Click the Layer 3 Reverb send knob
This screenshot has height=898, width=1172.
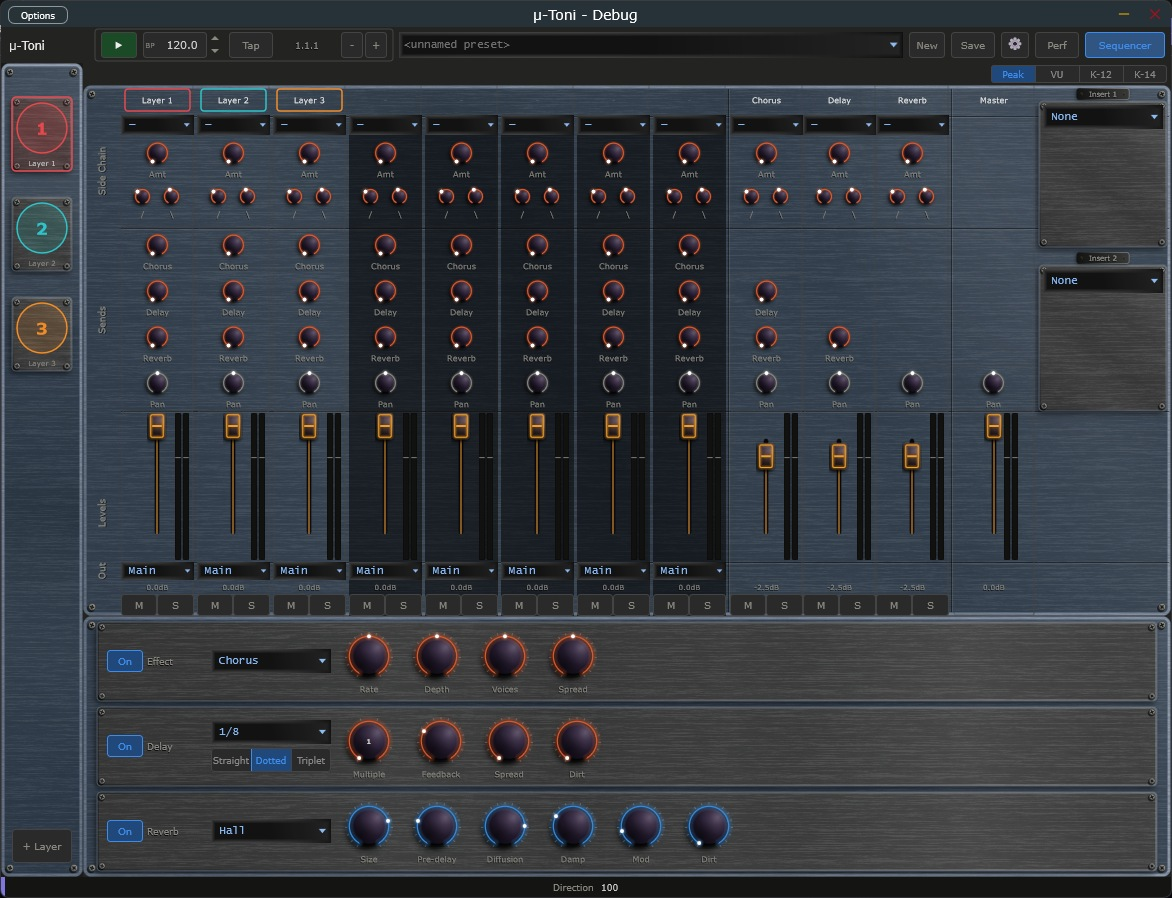[x=309, y=338]
